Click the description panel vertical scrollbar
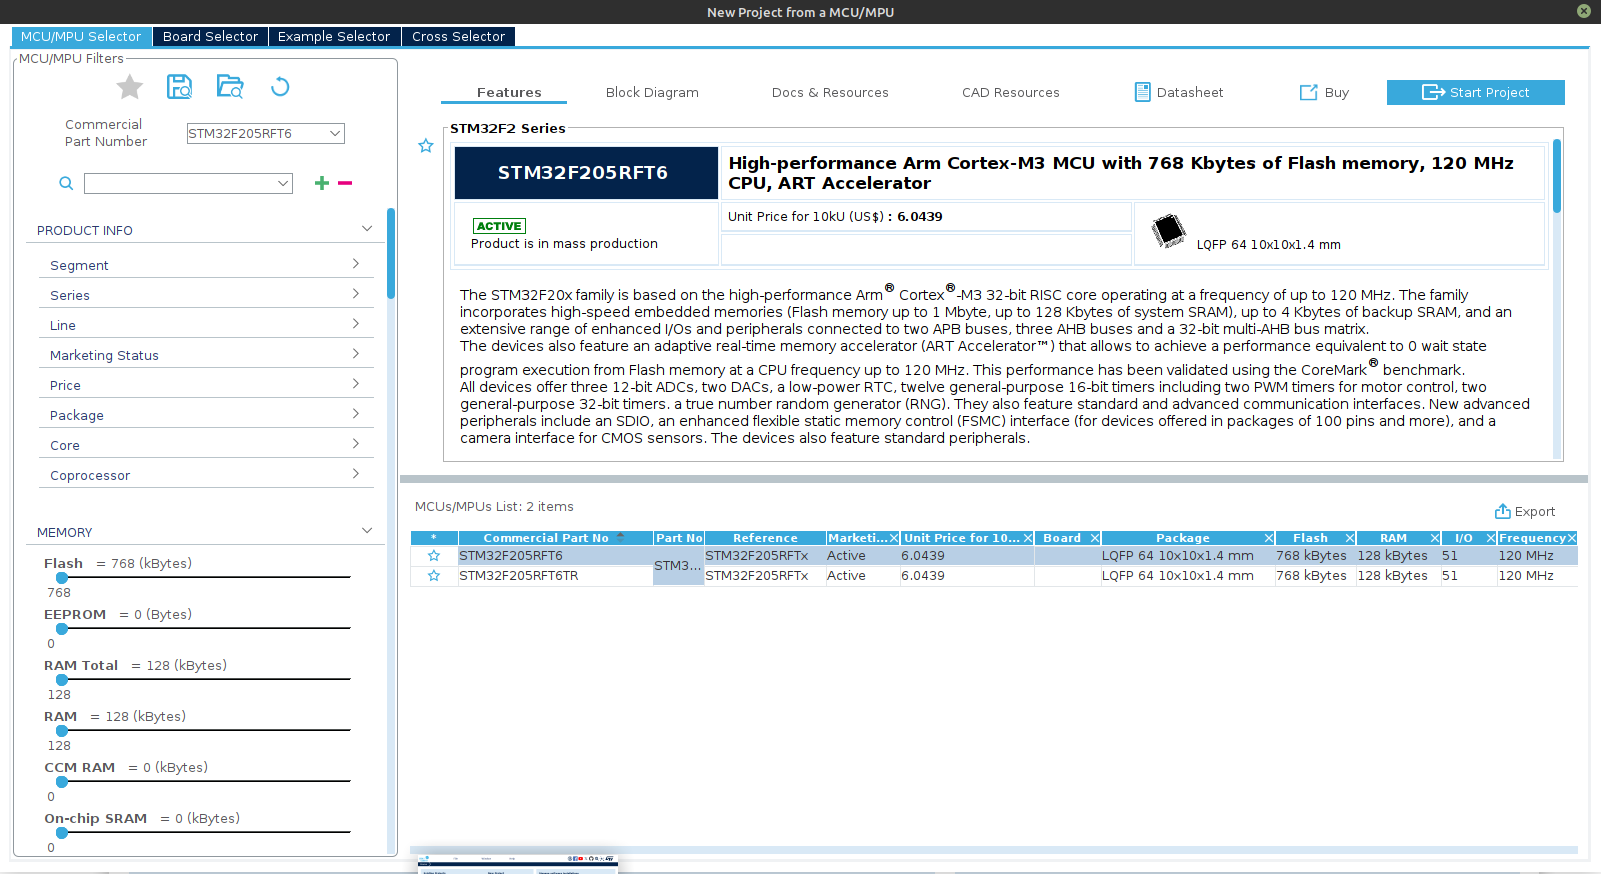Screen dimensions: 1601x874 pyautogui.click(x=1557, y=176)
